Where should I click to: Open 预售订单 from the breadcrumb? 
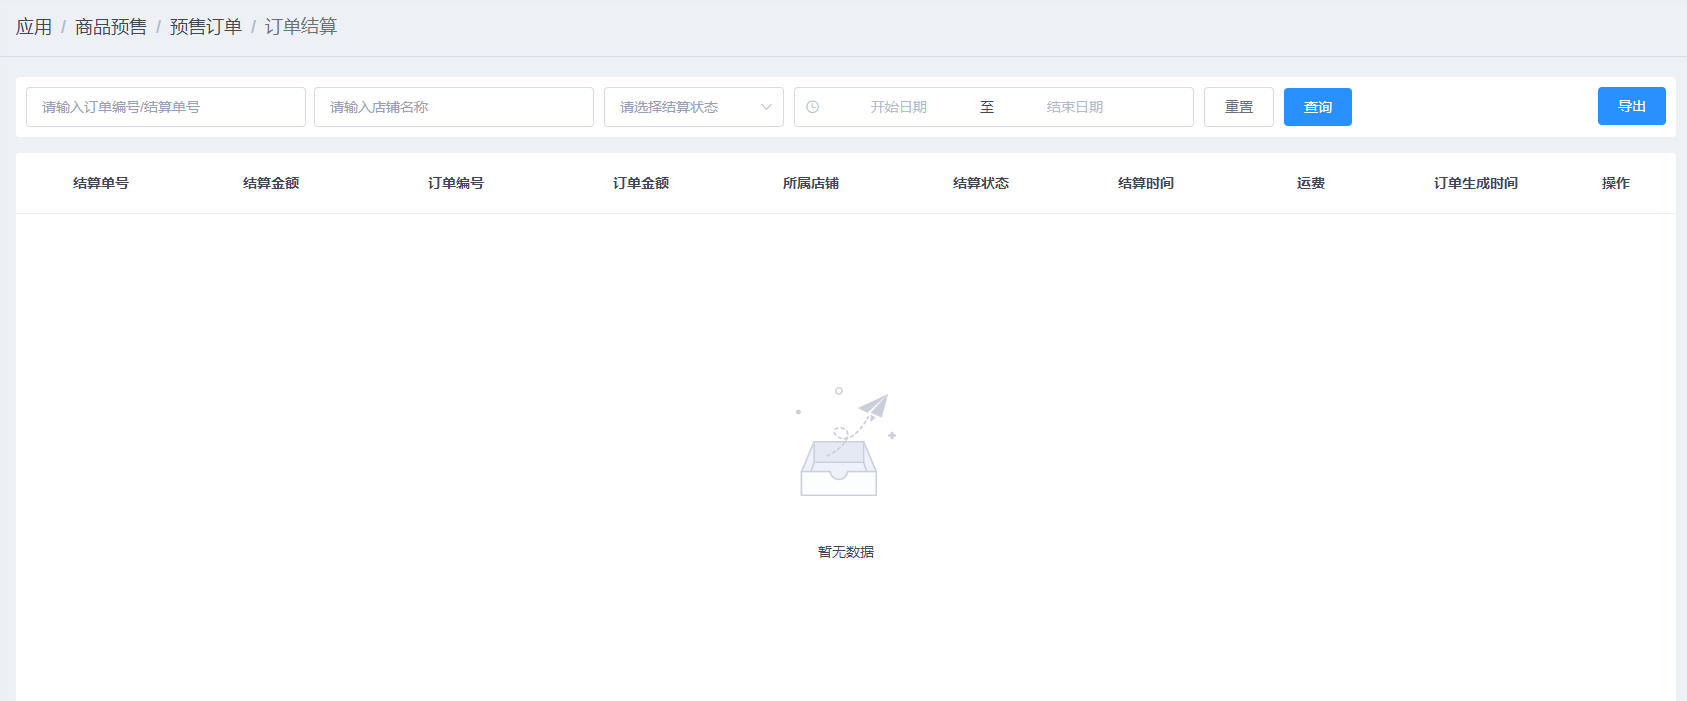click(x=205, y=27)
